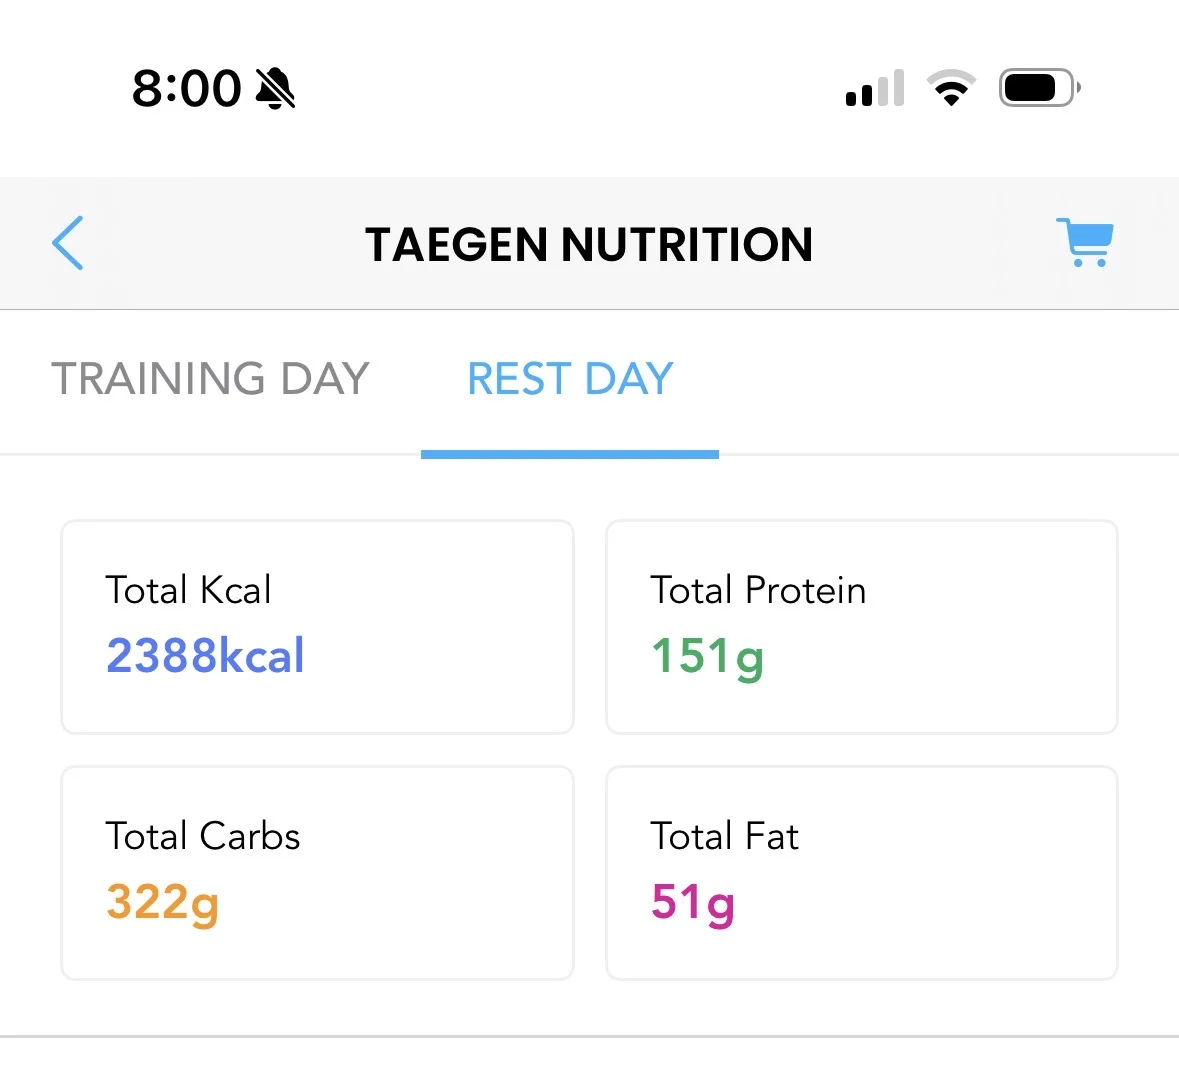Tap the battery indicator icon
This screenshot has height=1073, width=1179.
1040,88
